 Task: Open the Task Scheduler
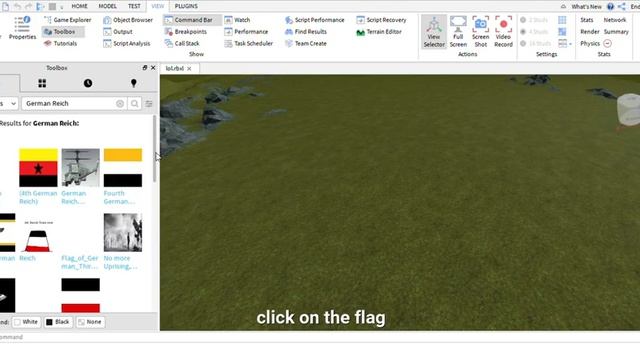point(249,43)
